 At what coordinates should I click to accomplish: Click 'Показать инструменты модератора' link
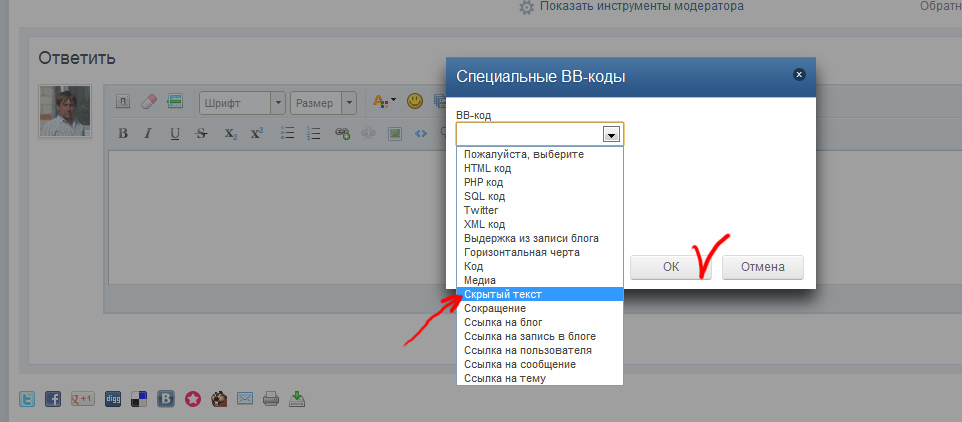point(641,7)
